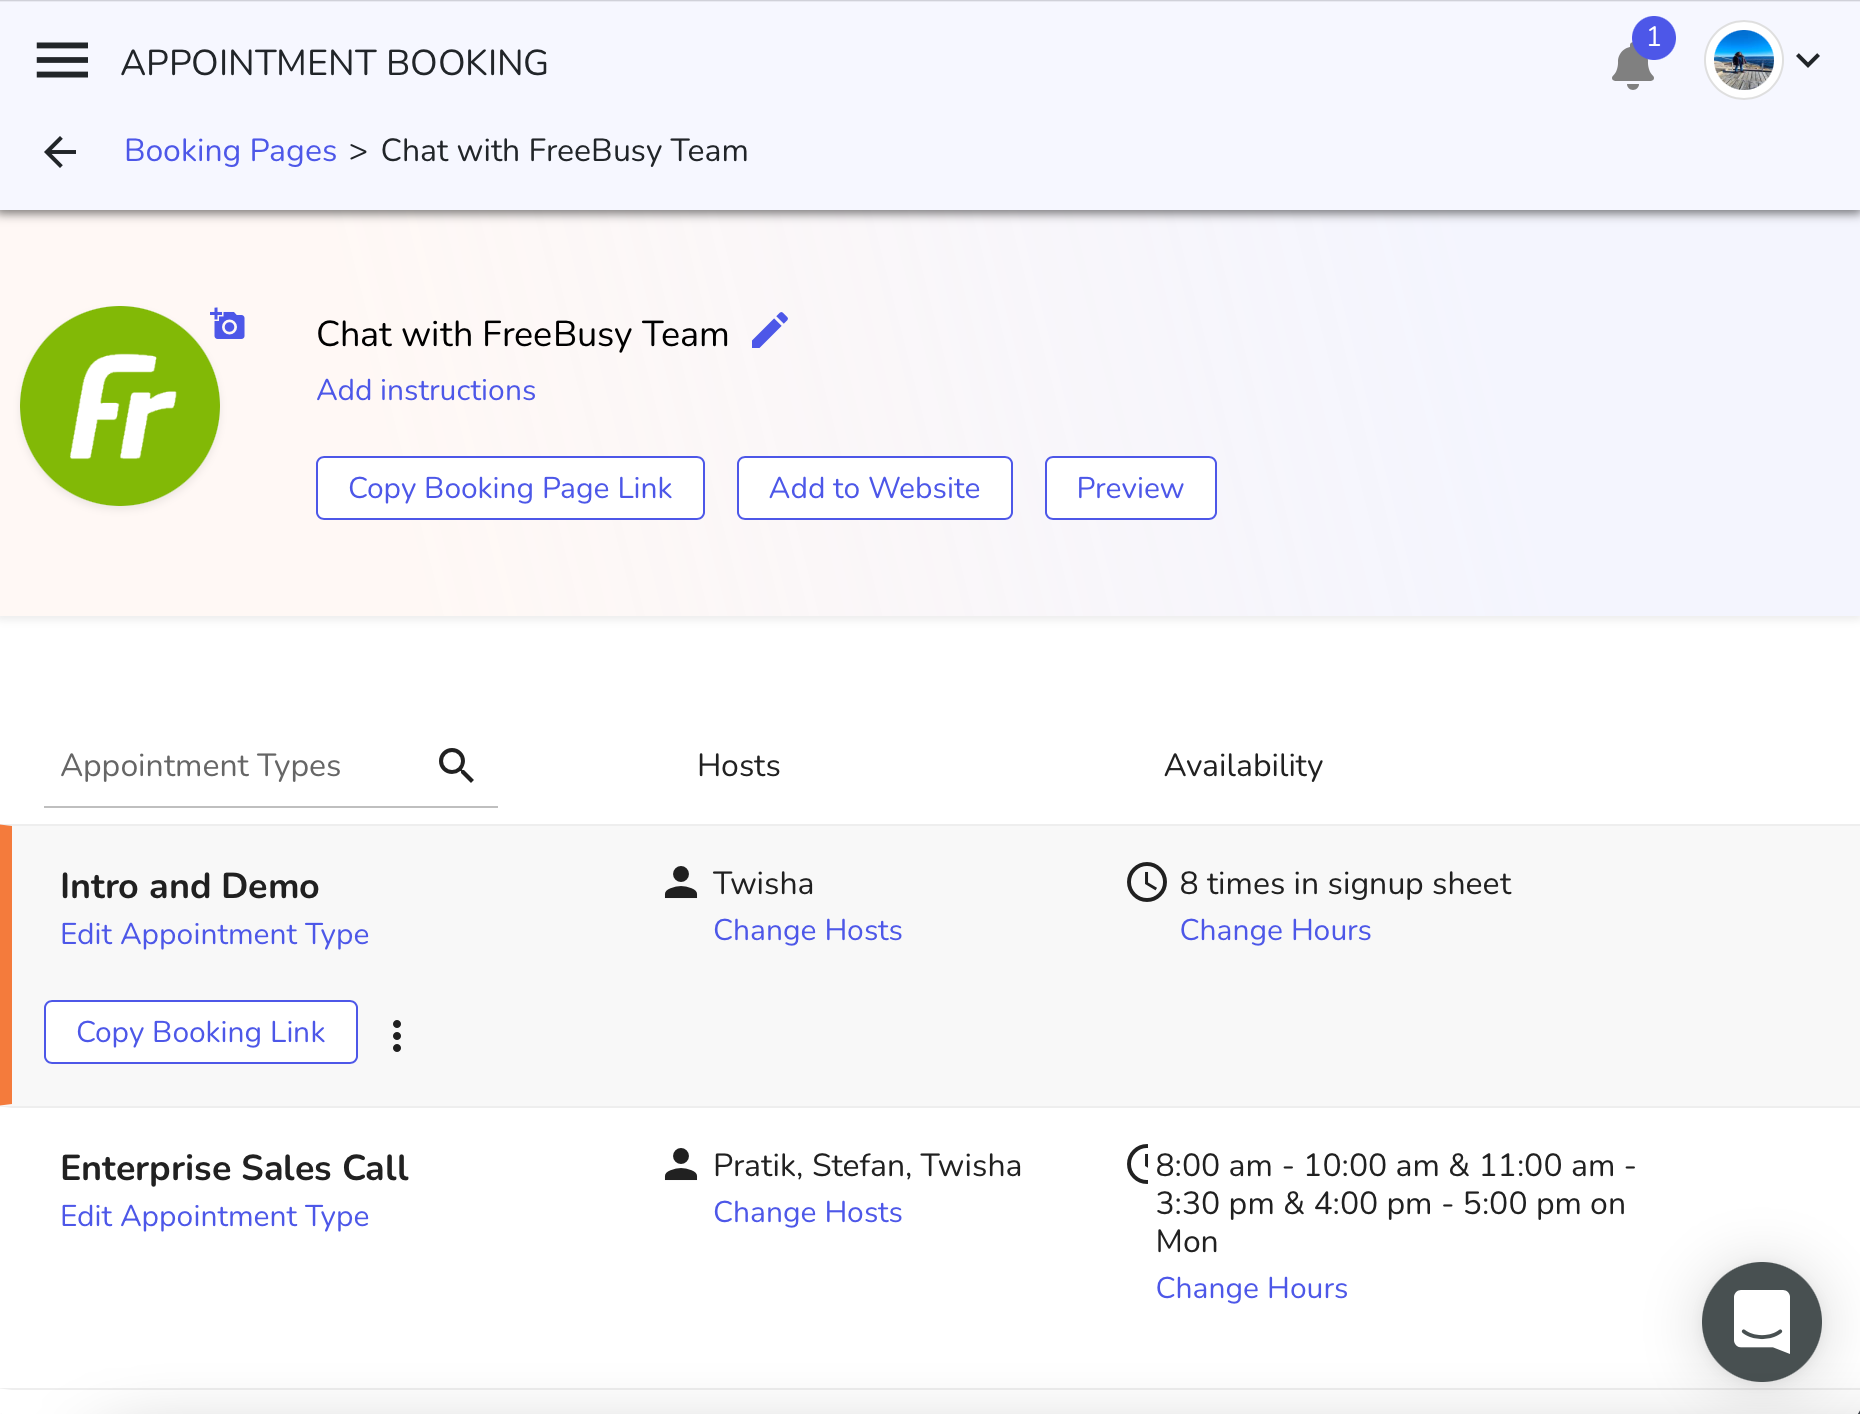Edit the Intro and Demo appointment type
1860x1414 pixels.
(x=215, y=934)
